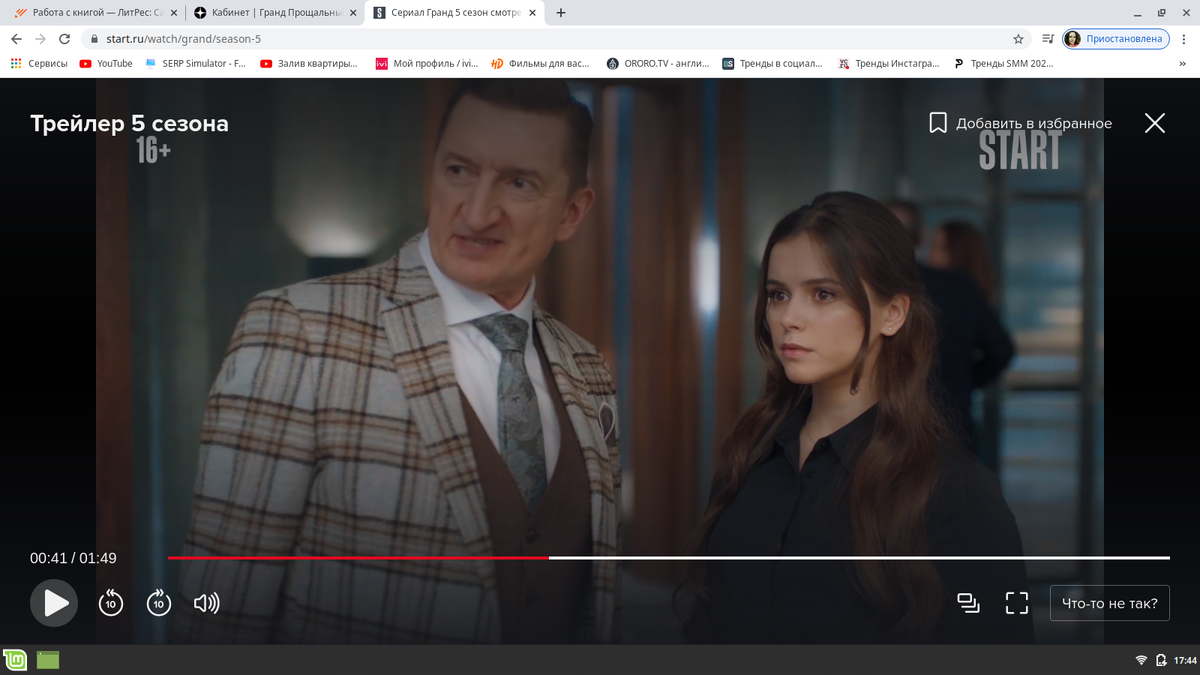The width and height of the screenshot is (1200, 675).
Task: Open the 'Фильмы для вас...' bookmark
Action: click(540, 63)
